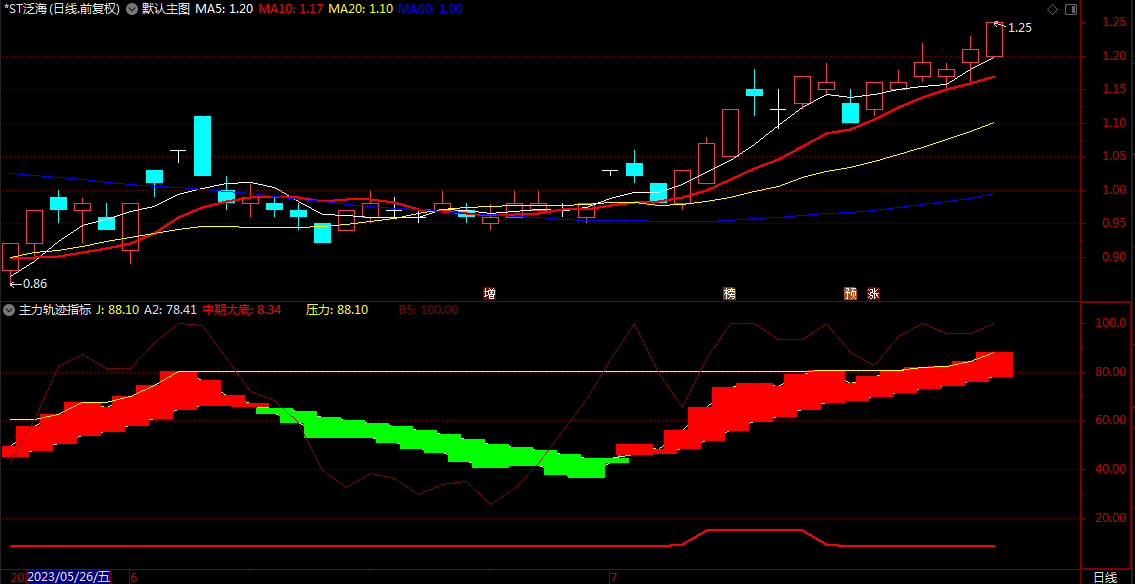The image size is (1135, 584).
Task: Click the 中期大底: 8.34 value
Action: 242,310
